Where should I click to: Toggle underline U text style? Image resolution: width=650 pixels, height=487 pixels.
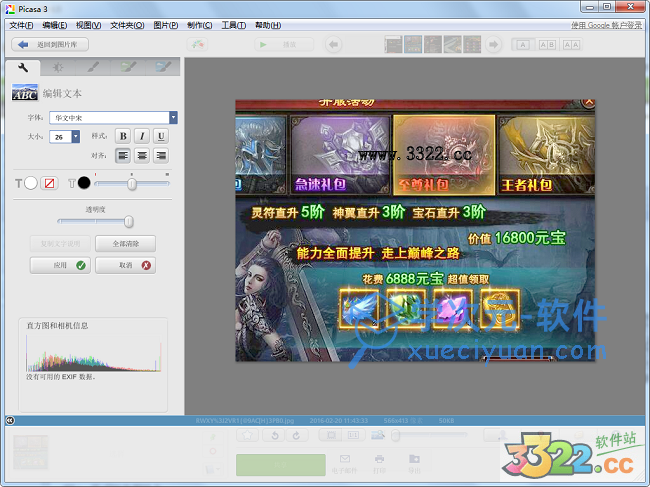(x=161, y=136)
